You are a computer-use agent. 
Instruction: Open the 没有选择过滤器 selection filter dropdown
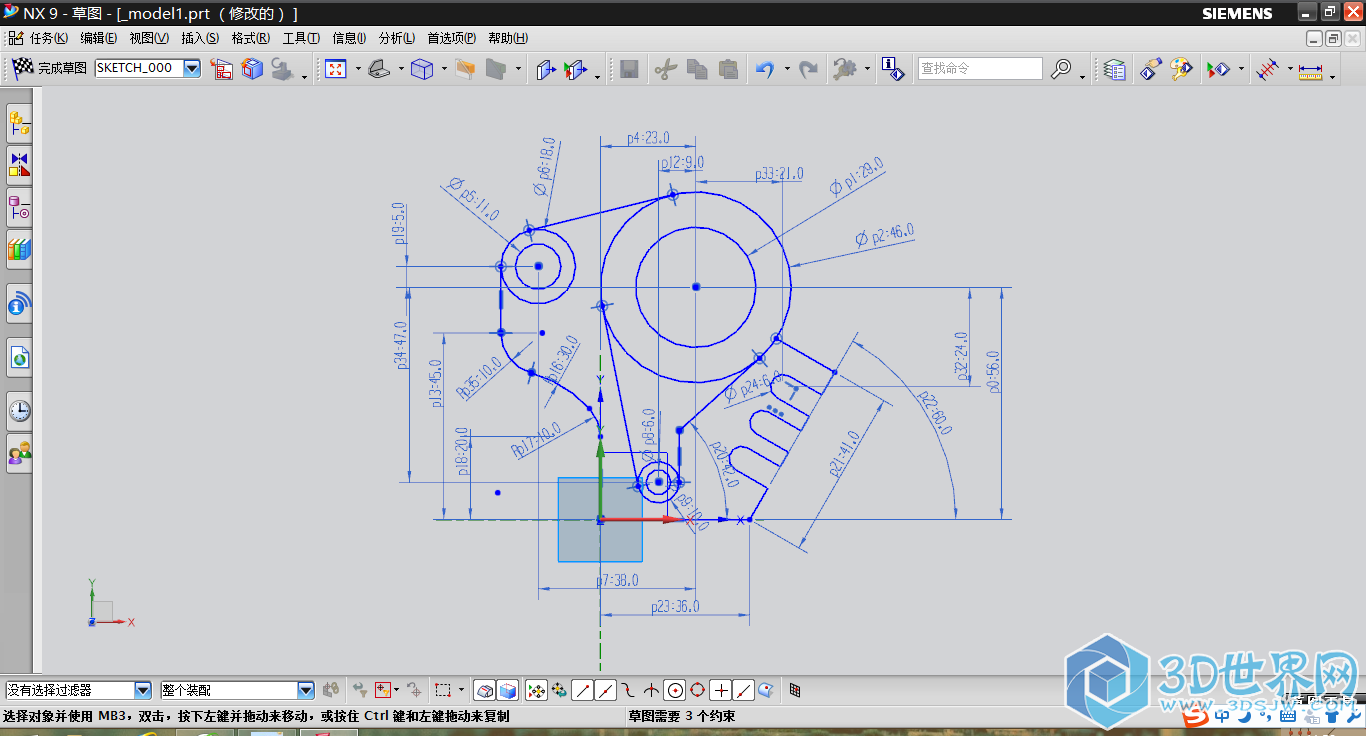click(x=143, y=690)
